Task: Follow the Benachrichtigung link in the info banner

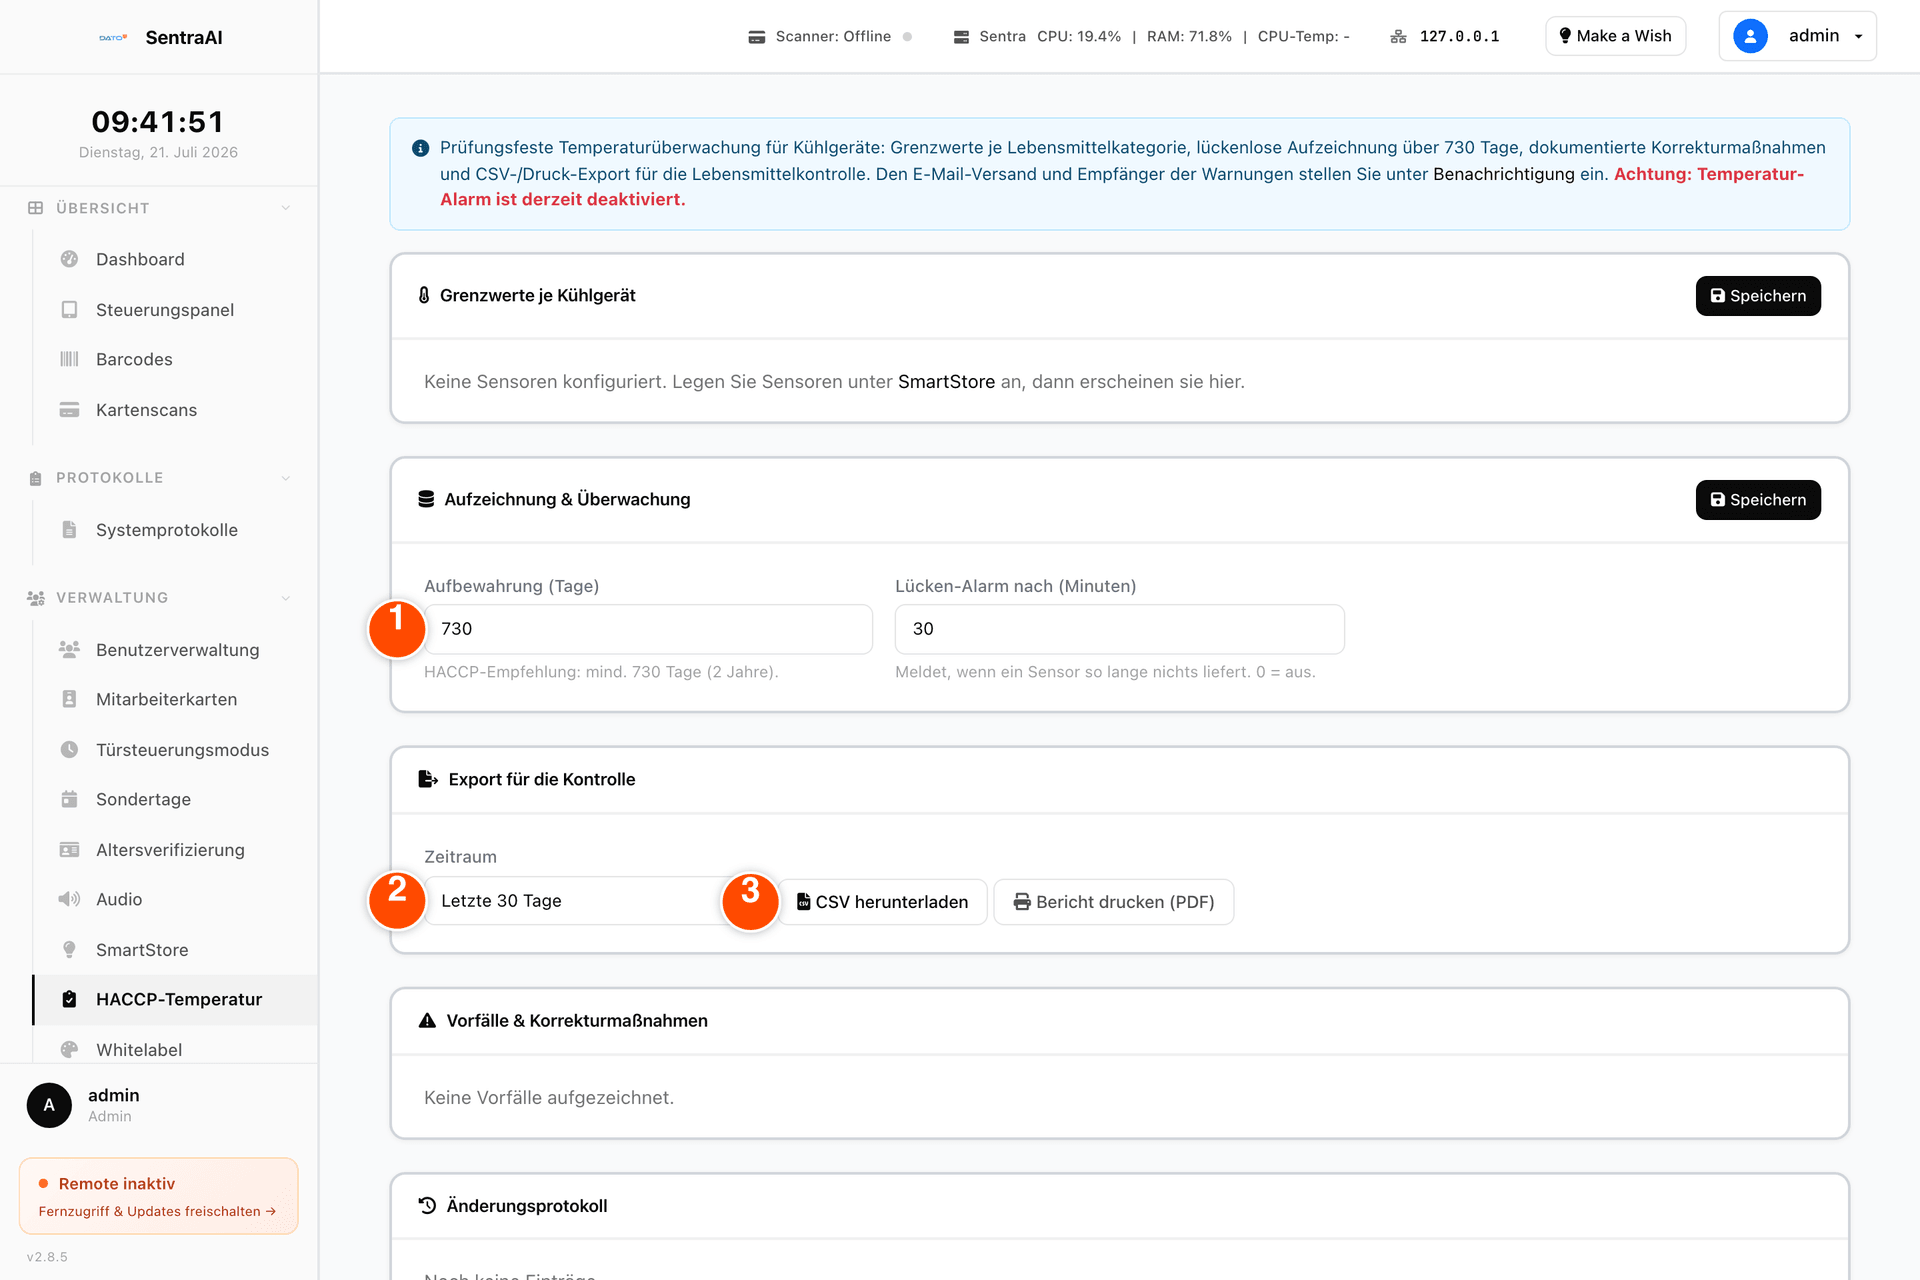Action: coord(1504,174)
